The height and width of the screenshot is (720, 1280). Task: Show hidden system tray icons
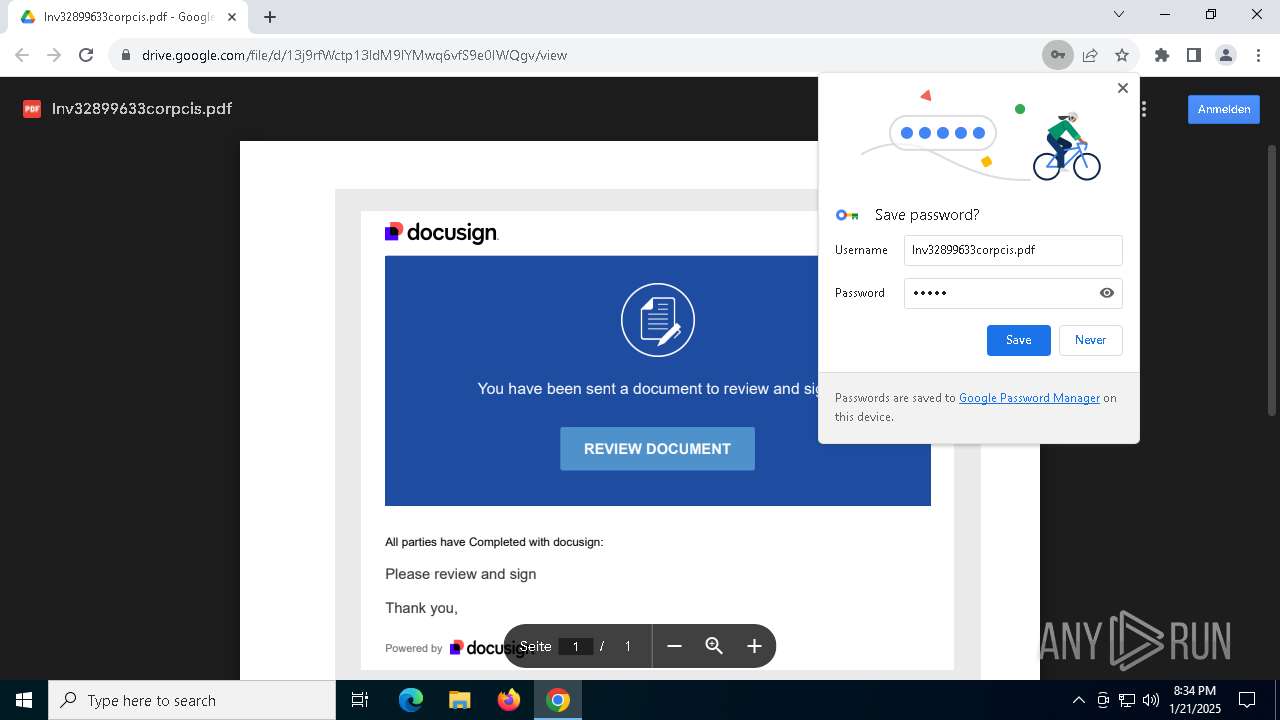(x=1078, y=700)
